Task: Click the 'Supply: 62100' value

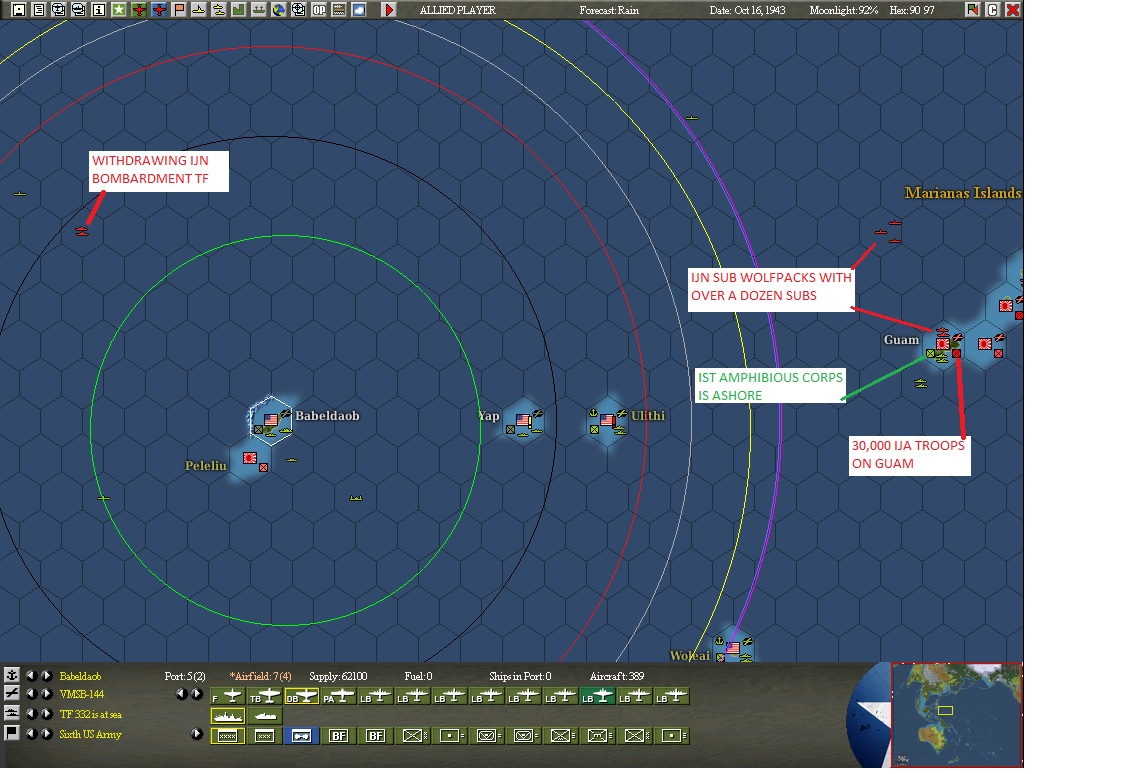Action: (x=338, y=676)
